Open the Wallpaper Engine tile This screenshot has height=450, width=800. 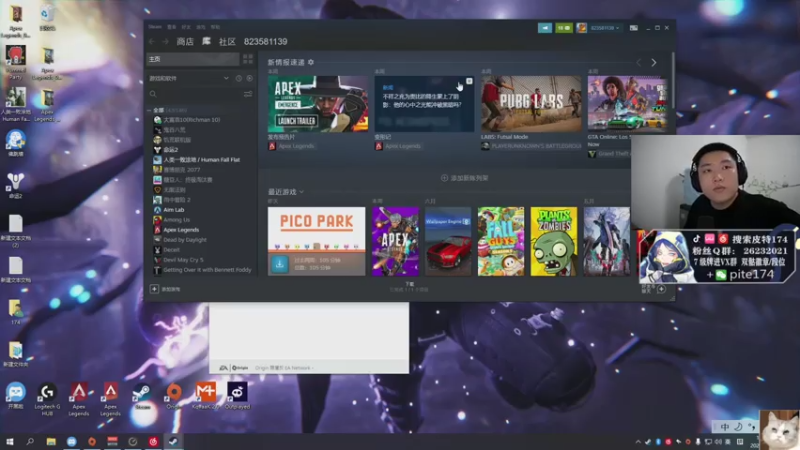(448, 241)
